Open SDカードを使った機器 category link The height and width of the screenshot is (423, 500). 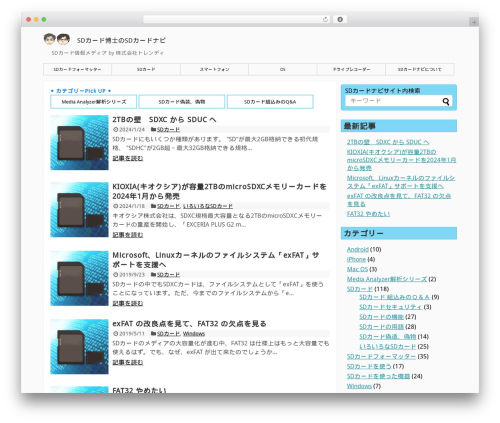click(378, 376)
